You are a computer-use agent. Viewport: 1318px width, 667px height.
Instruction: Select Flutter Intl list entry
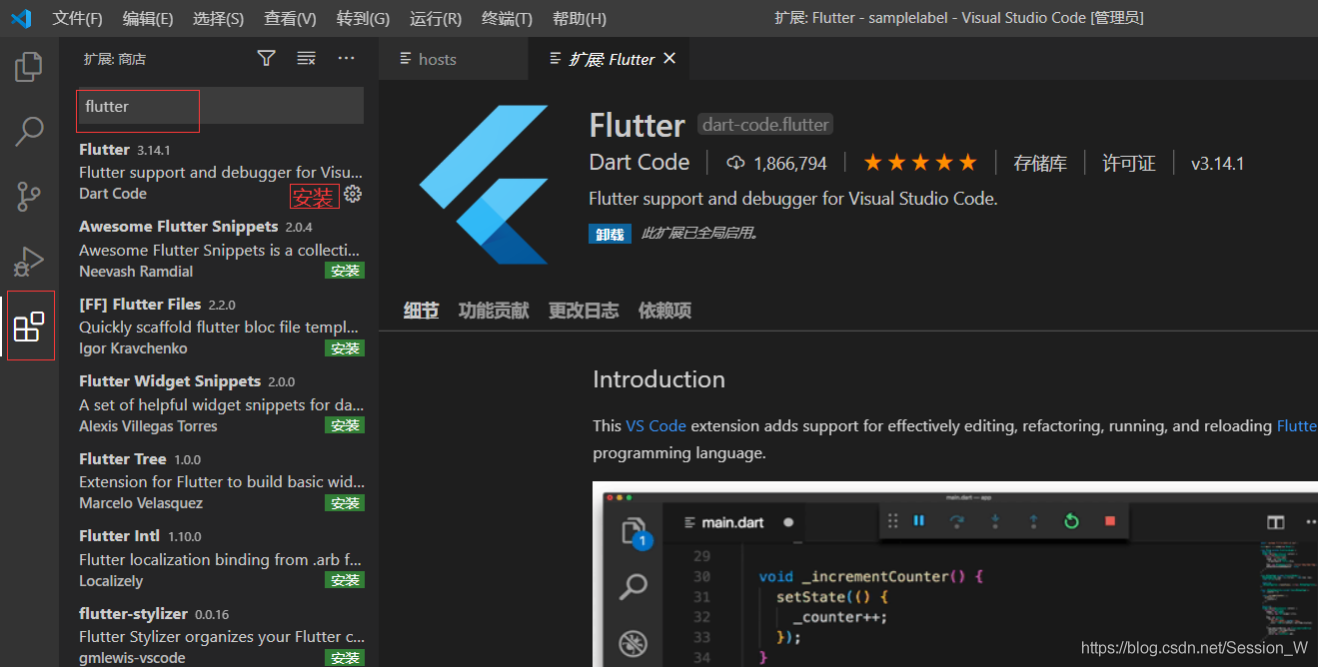click(220, 558)
